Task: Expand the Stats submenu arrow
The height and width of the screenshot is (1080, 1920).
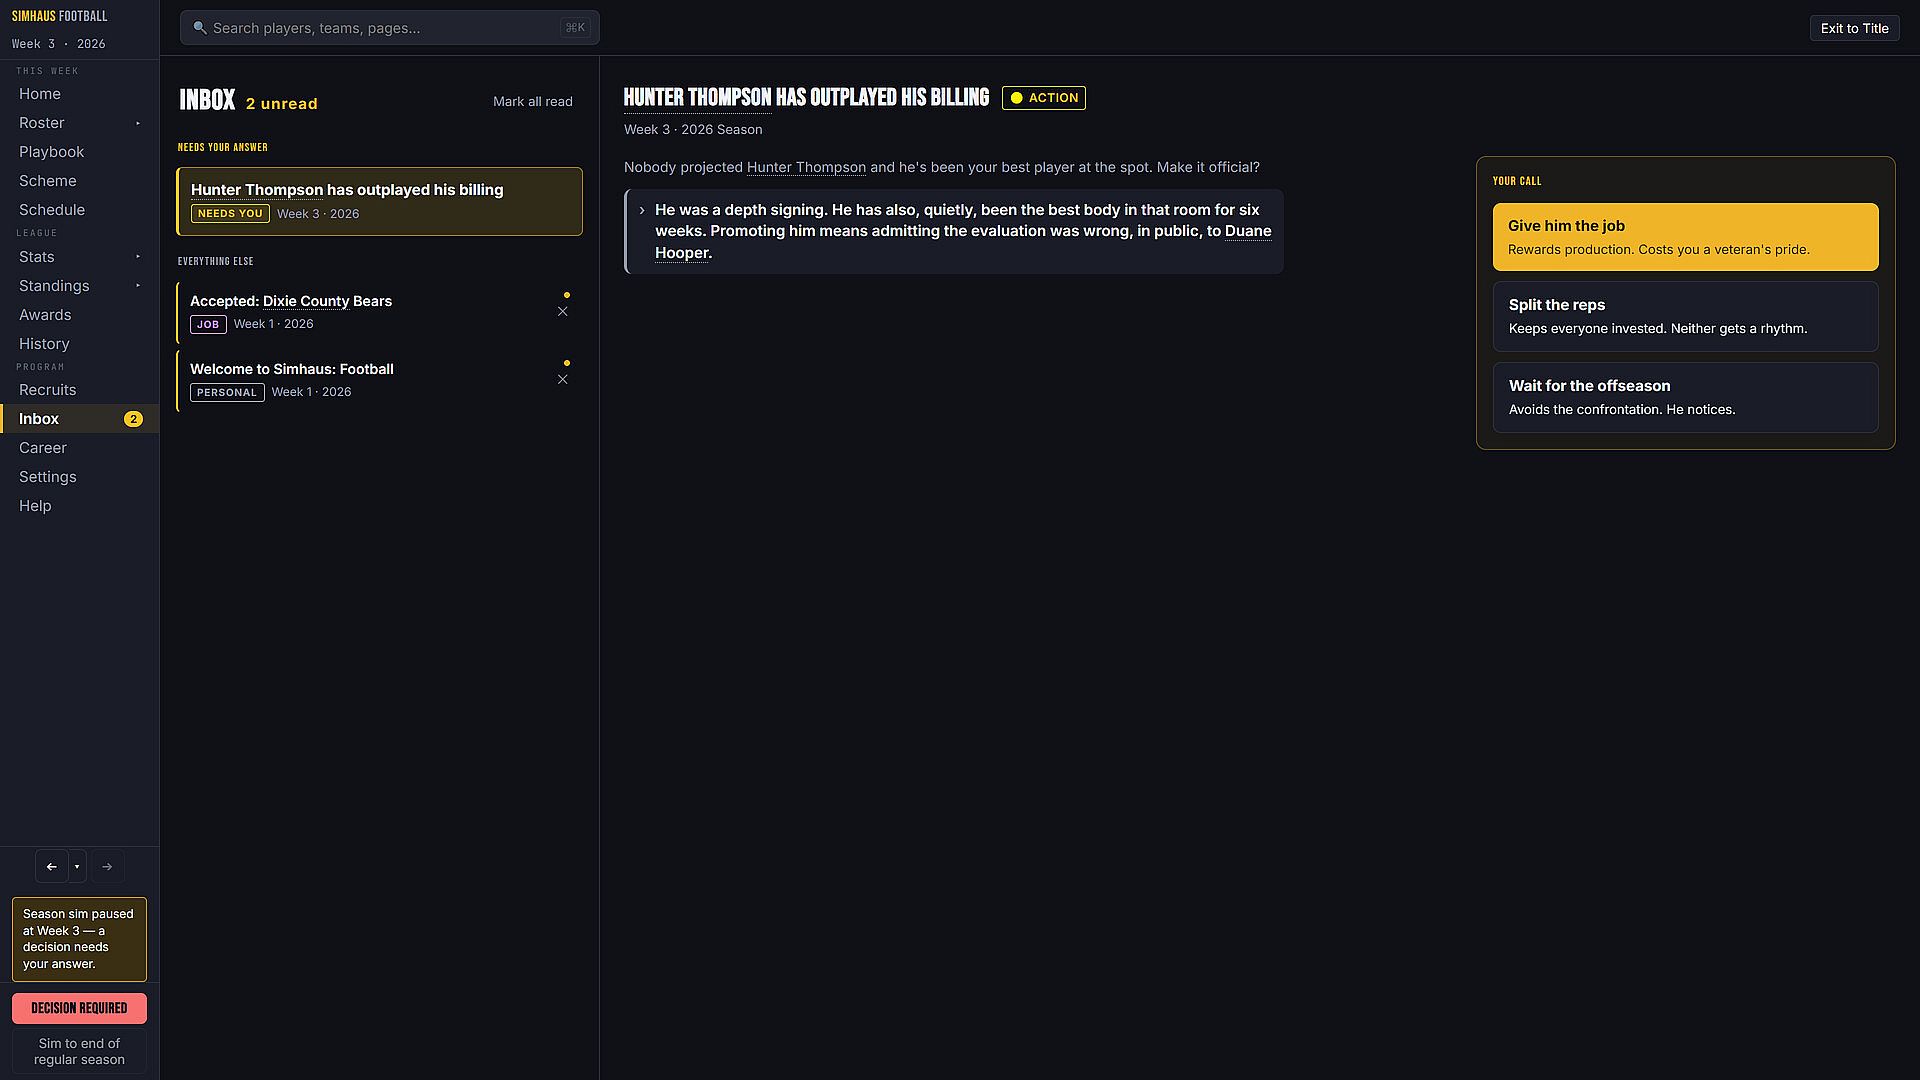Action: click(x=138, y=257)
